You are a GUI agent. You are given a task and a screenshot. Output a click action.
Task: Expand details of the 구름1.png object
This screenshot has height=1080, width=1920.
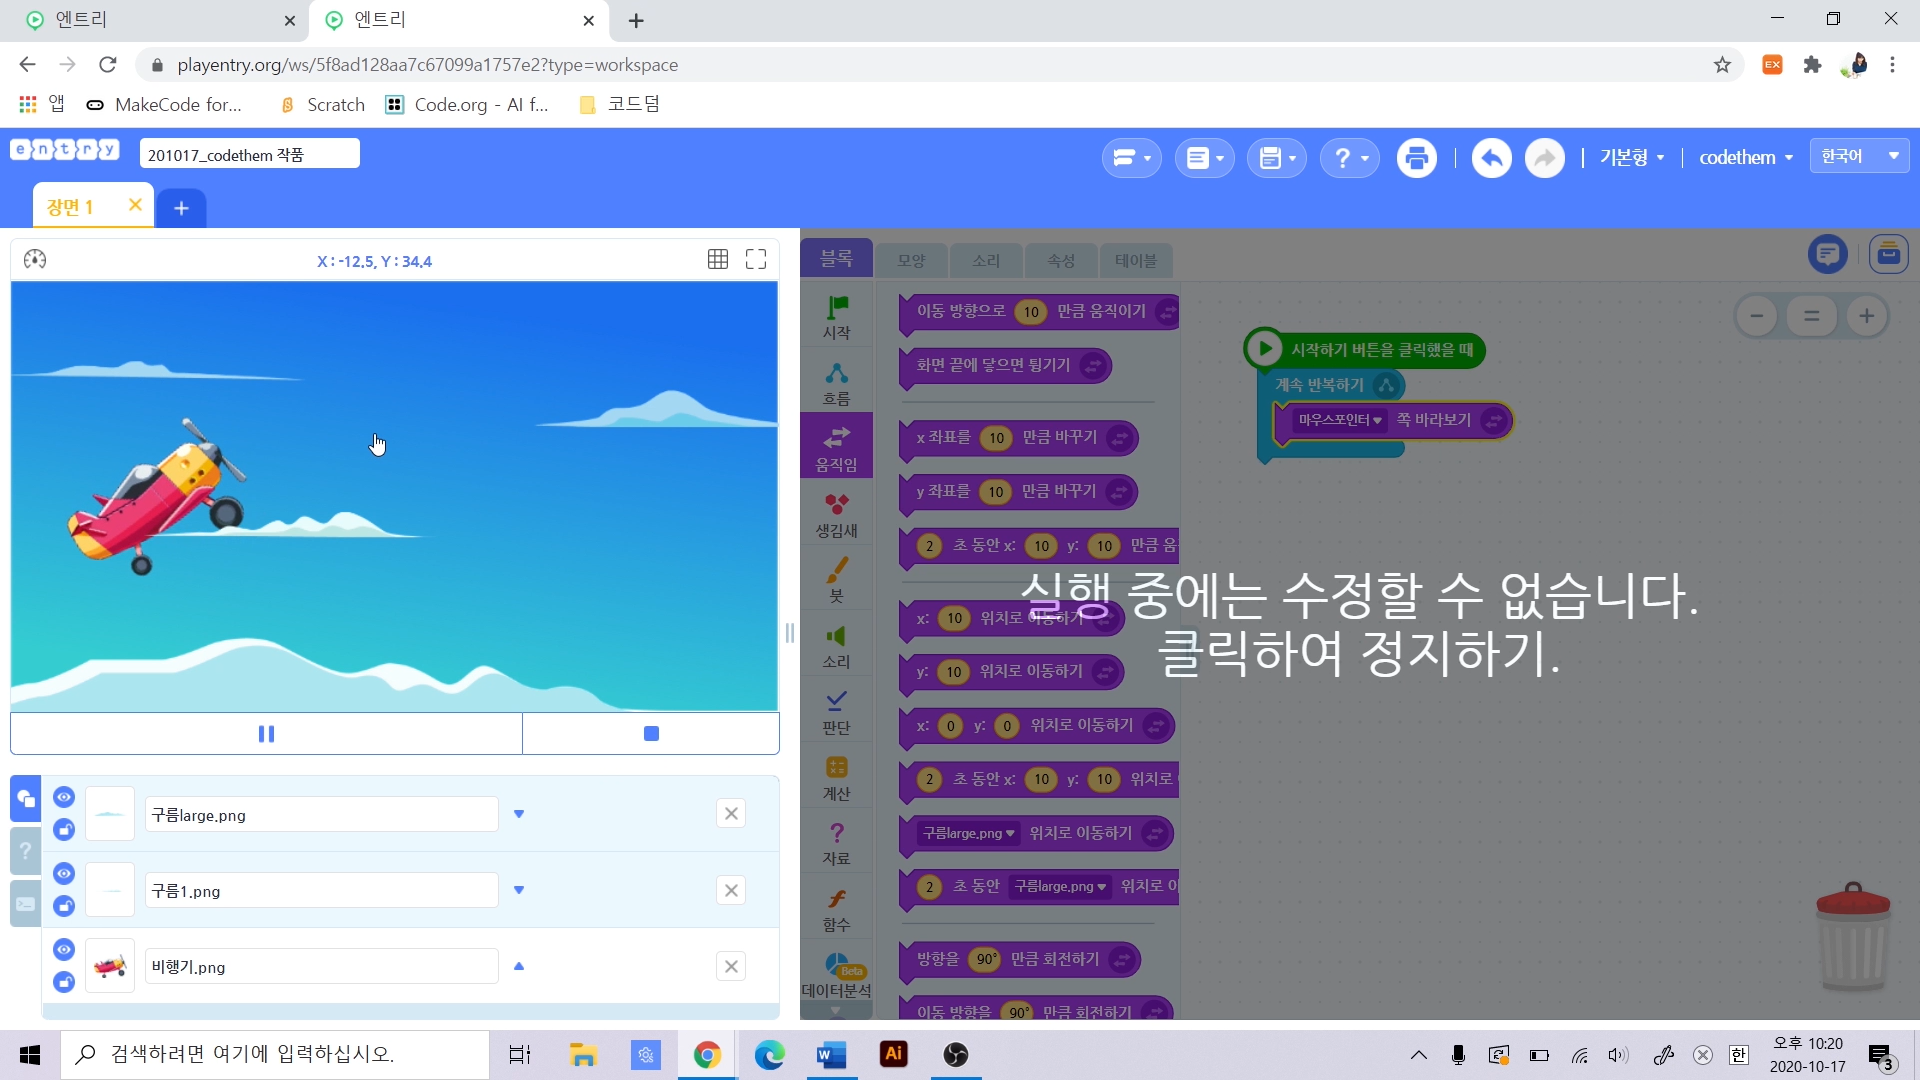pyautogui.click(x=519, y=890)
